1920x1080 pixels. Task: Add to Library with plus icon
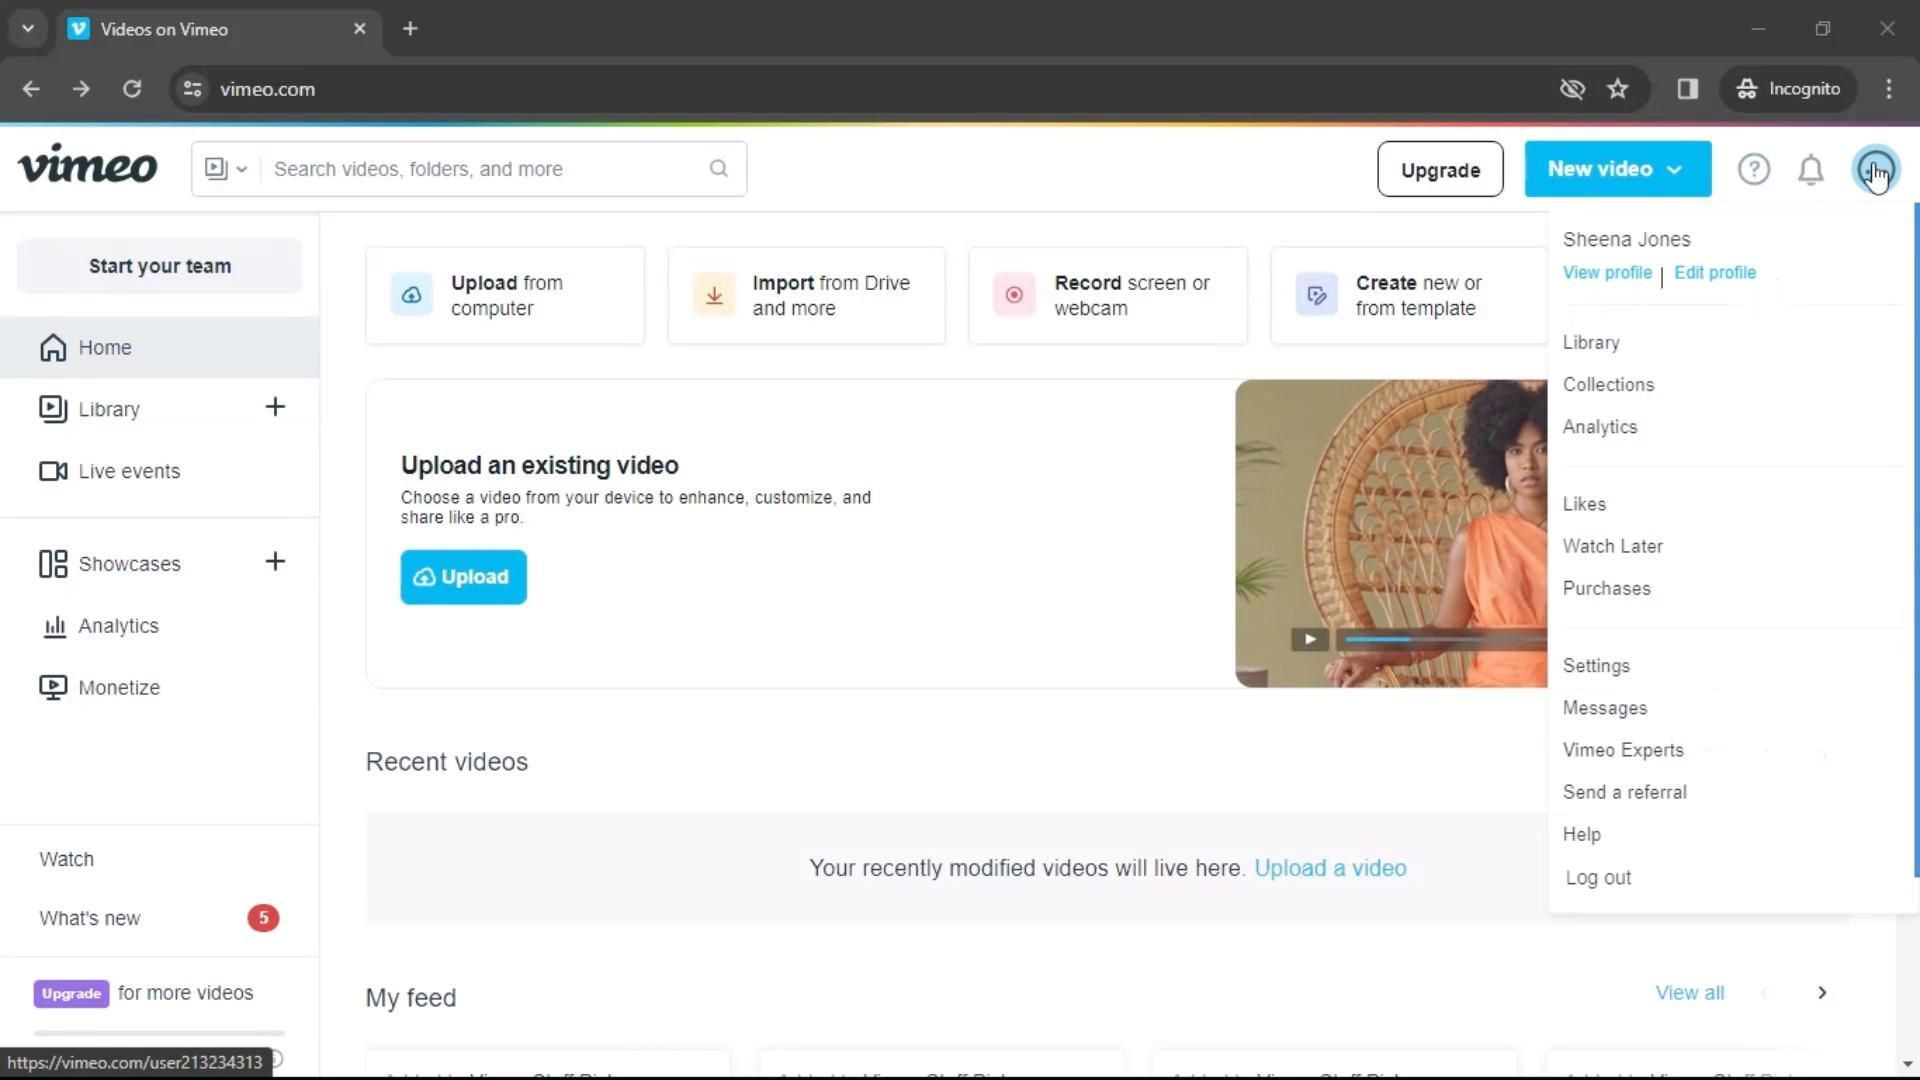[x=275, y=407]
